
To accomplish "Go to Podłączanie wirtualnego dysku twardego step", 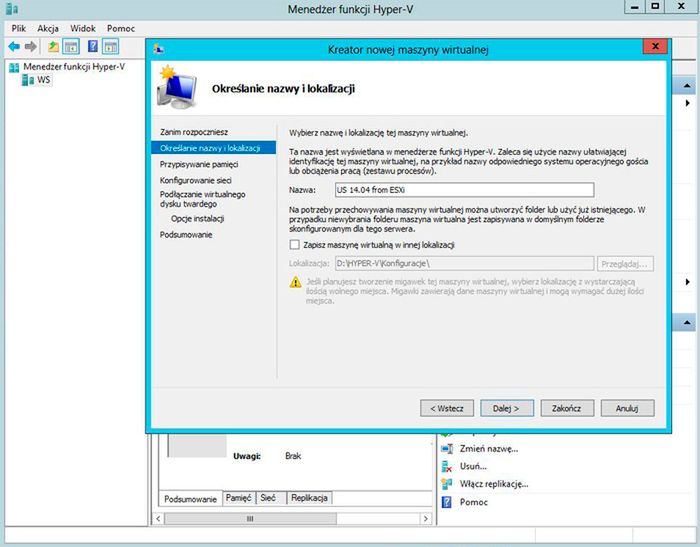I will pos(202,199).
